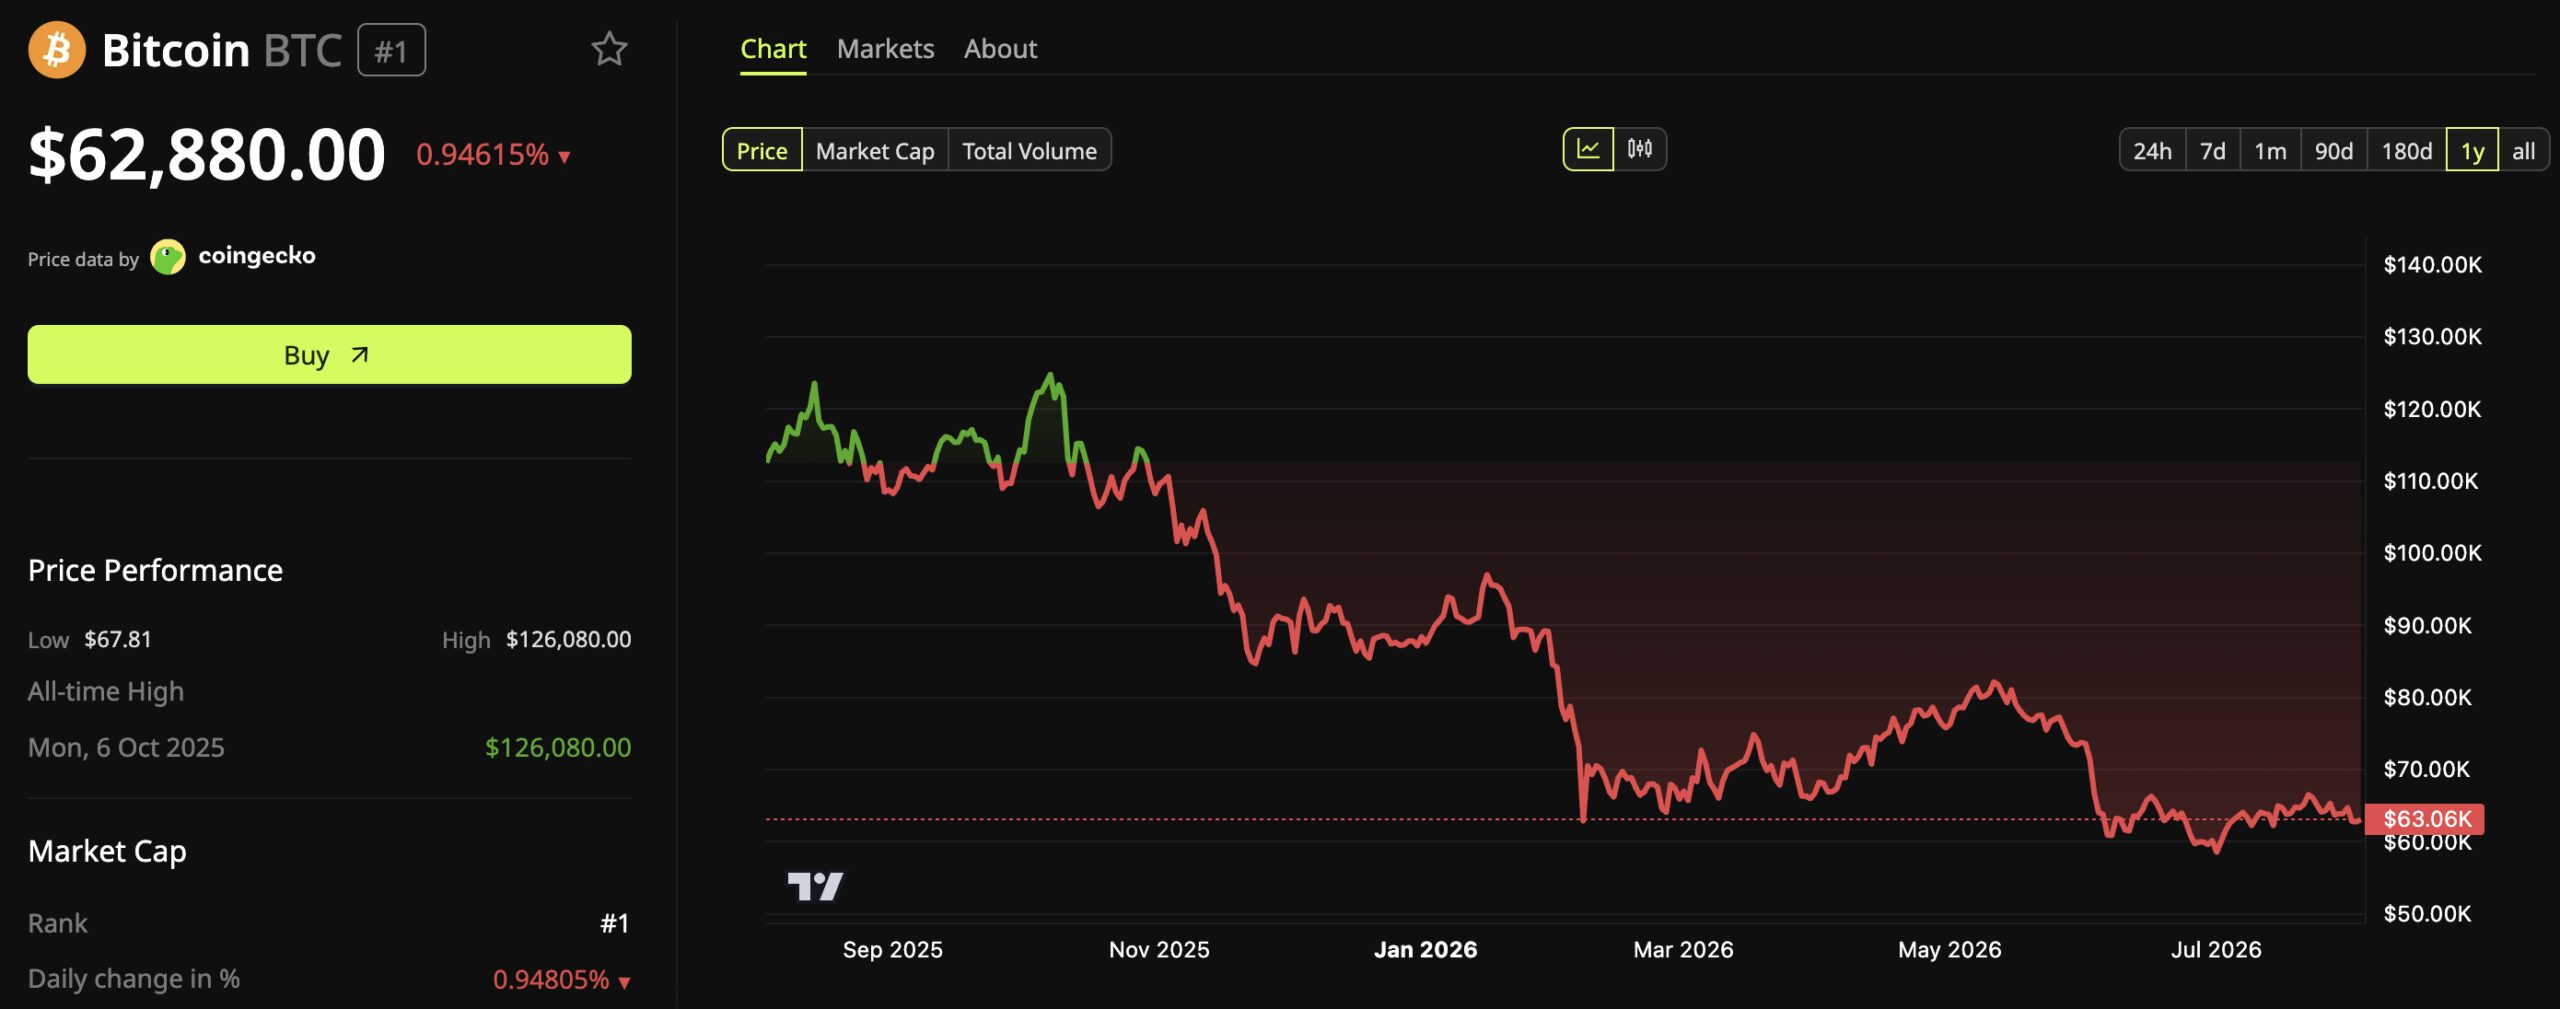Set the chart range to 7d

(x=2213, y=151)
